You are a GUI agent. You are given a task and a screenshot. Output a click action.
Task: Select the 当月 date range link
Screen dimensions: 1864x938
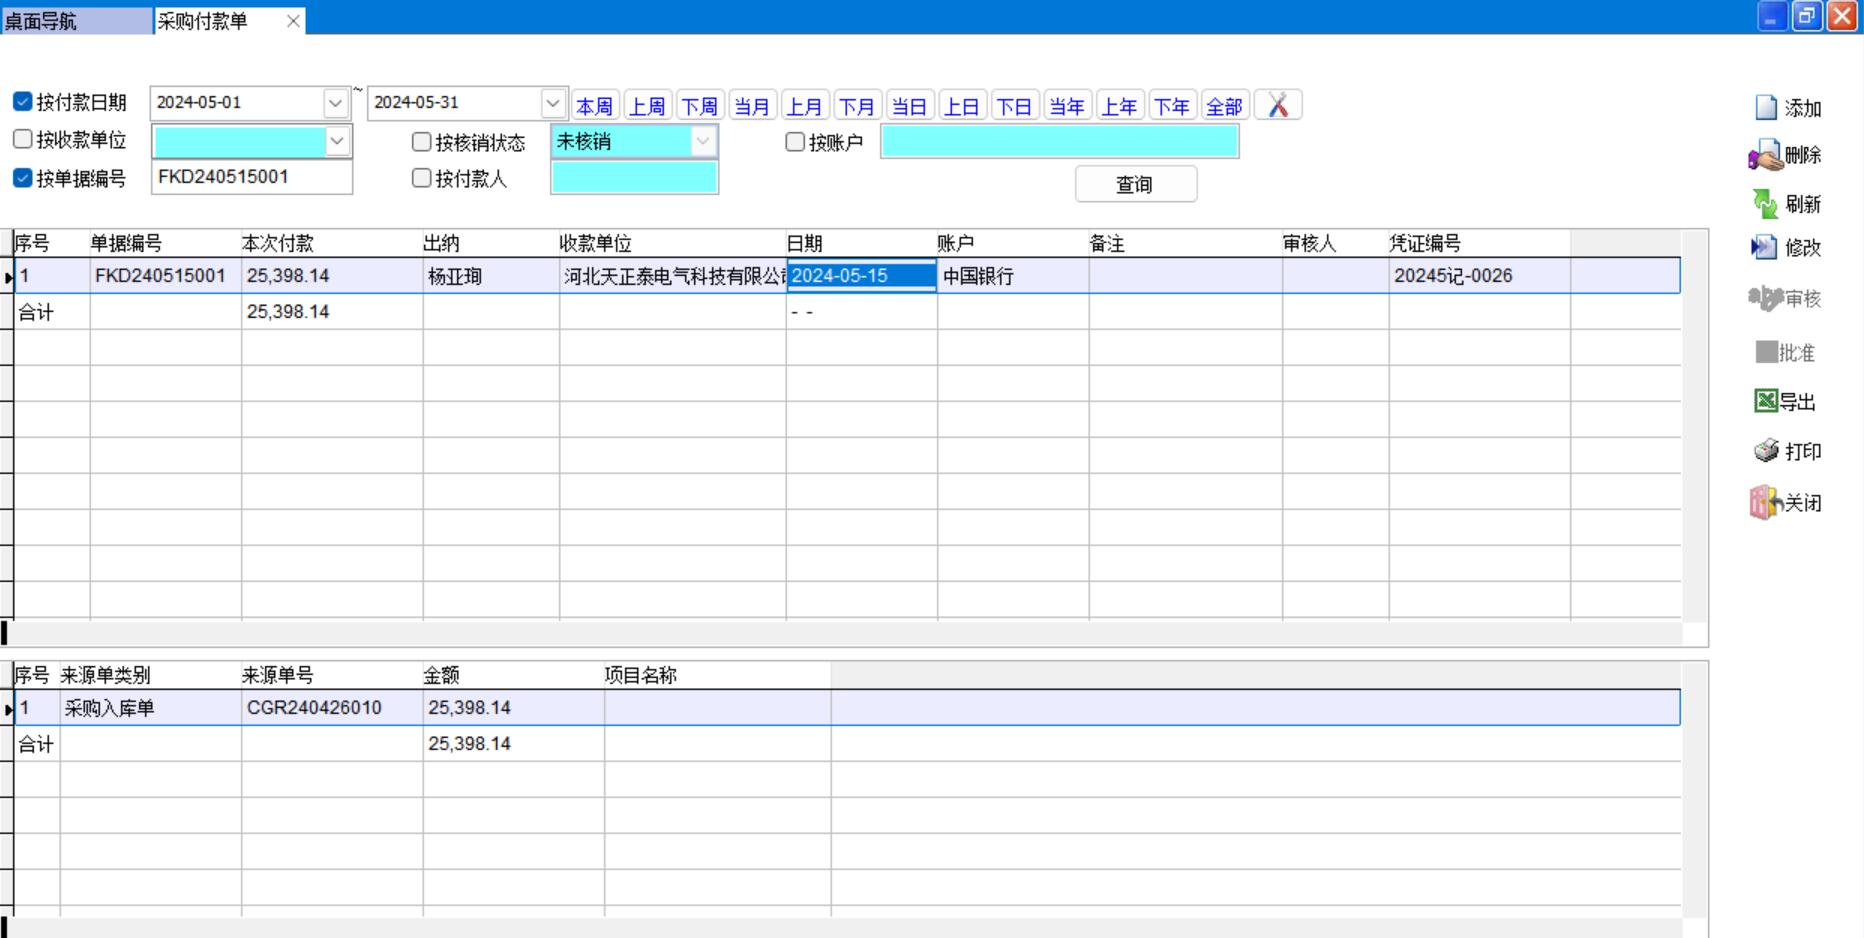coord(751,106)
